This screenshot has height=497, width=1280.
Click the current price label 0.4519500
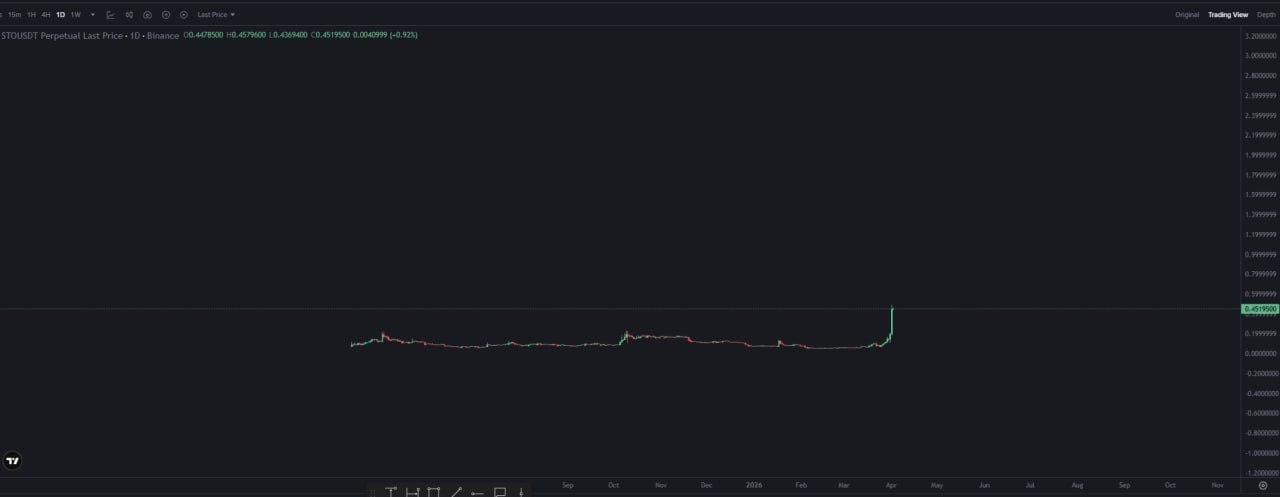1260,309
